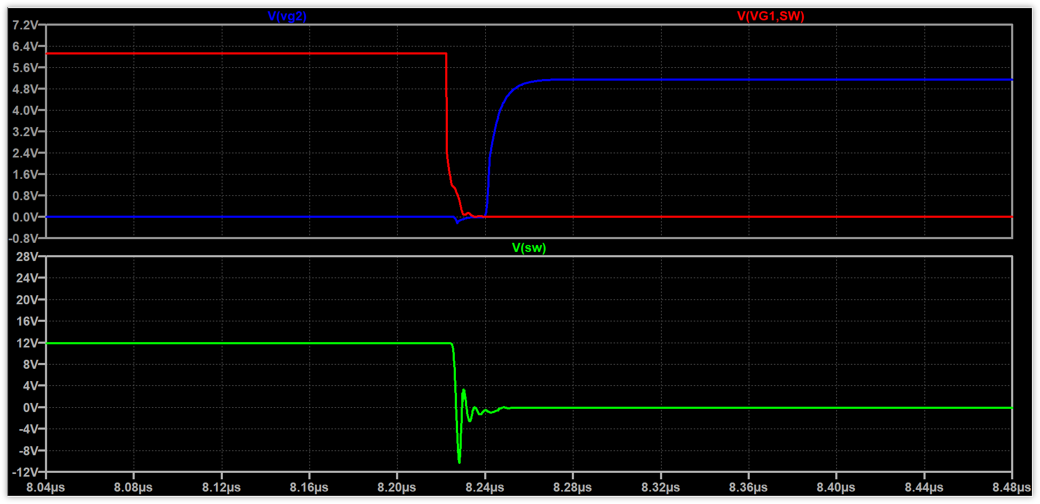1040x504 pixels.
Task: Click the 0.8V axis label in top pane
Action: 27,196
